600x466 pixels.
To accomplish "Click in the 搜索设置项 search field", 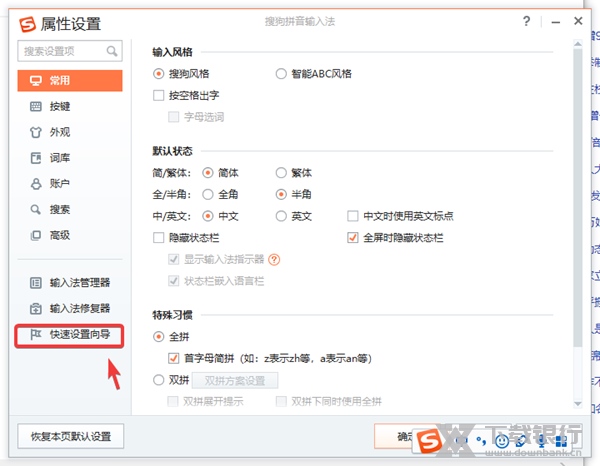I will click(60, 50).
